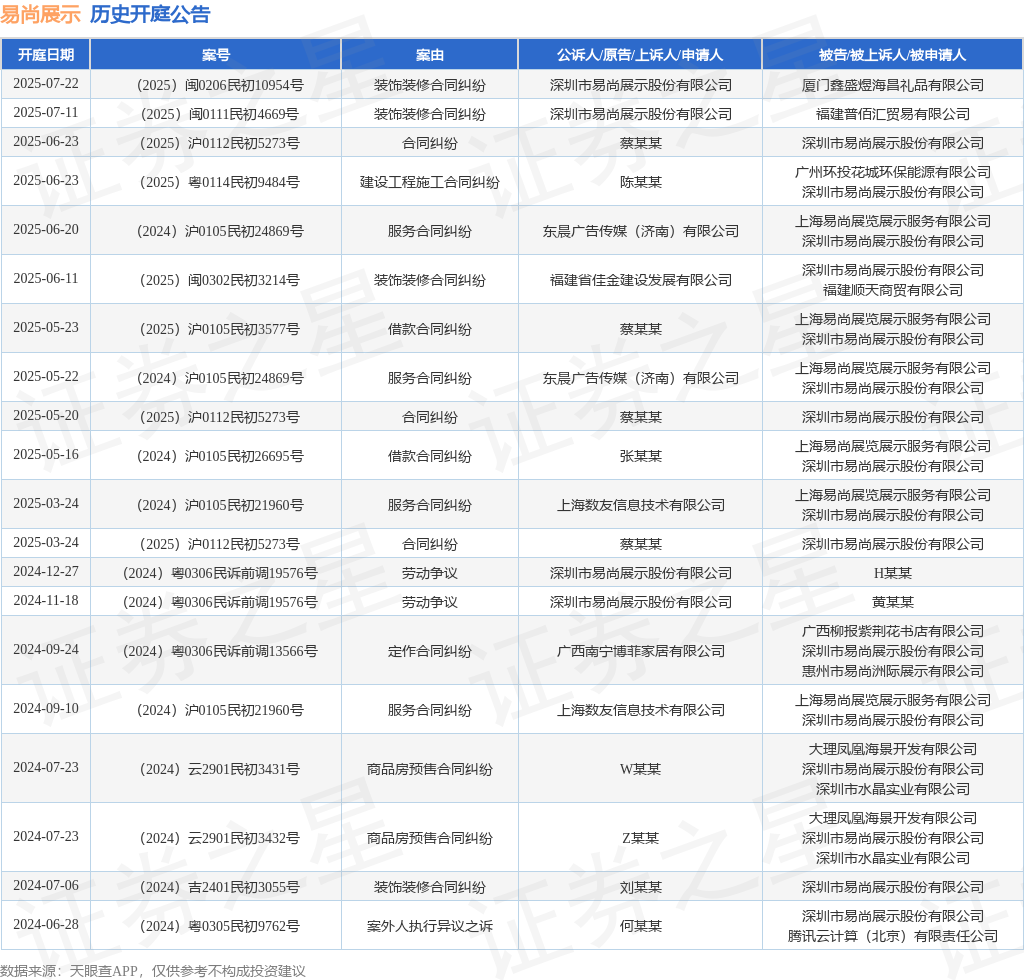This screenshot has width=1024, height=980.
Task: Select the date 2025-05-16
Action: (x=46, y=455)
